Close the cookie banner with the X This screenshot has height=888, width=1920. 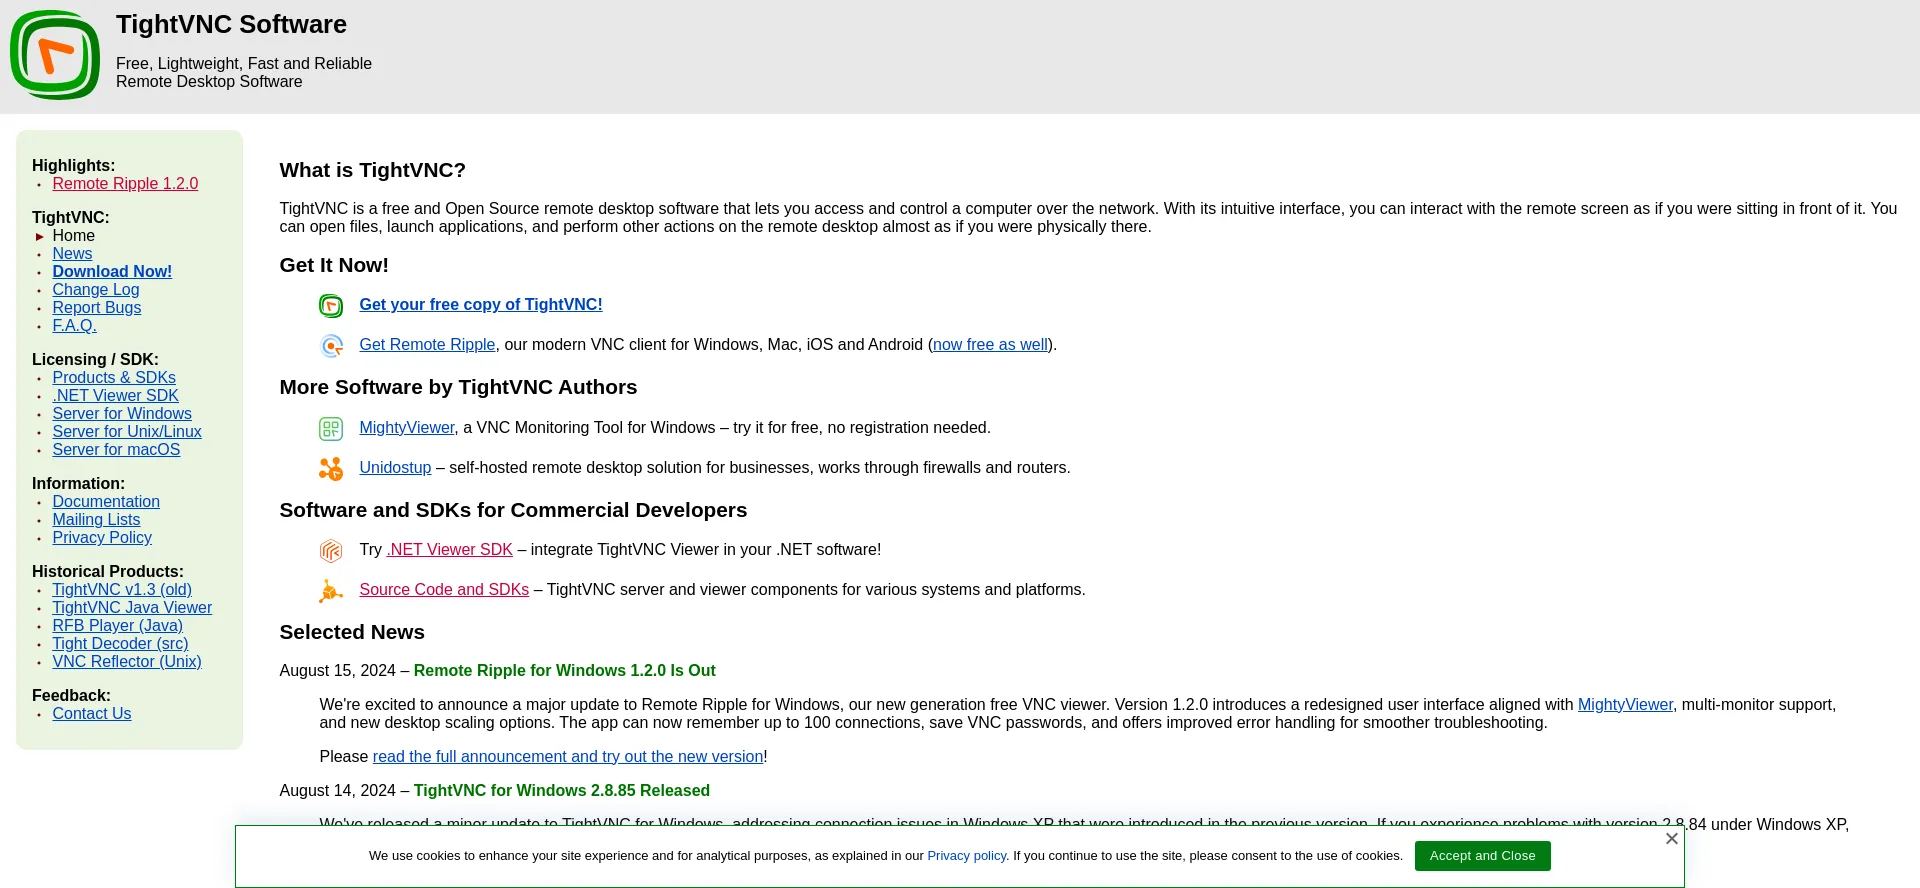pyautogui.click(x=1671, y=838)
